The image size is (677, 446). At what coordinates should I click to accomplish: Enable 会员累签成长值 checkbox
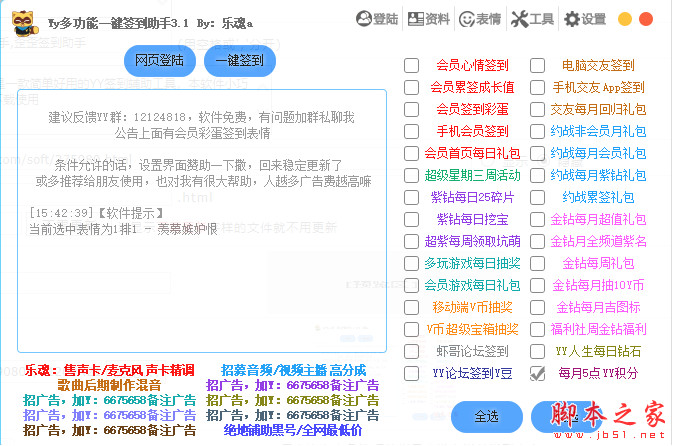(x=411, y=88)
